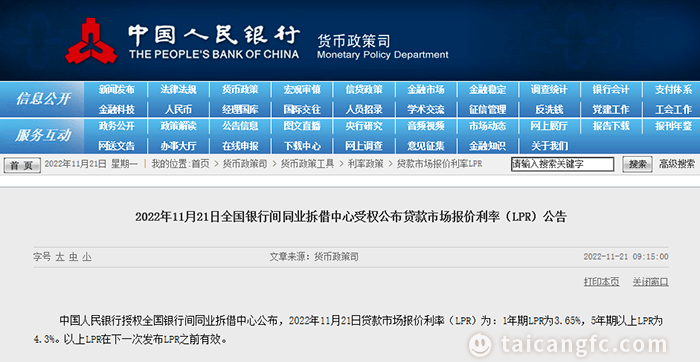Click the 信息公开 section header

pyautogui.click(x=43, y=99)
